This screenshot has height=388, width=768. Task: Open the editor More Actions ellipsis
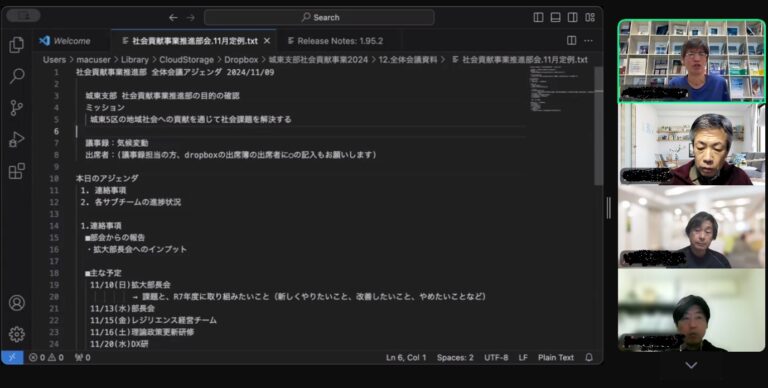588,41
